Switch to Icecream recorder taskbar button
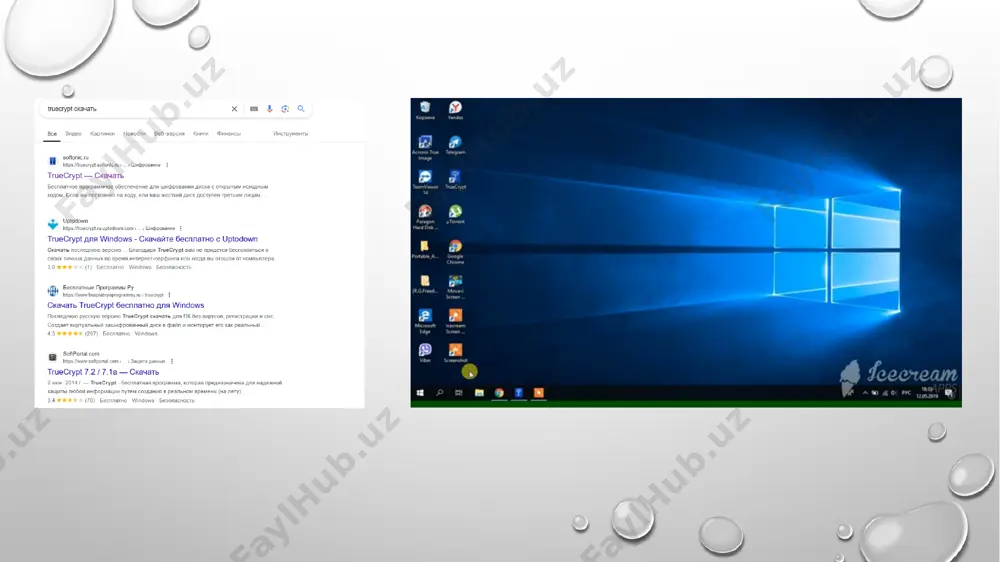The image size is (1000, 562). pyautogui.click(x=538, y=393)
